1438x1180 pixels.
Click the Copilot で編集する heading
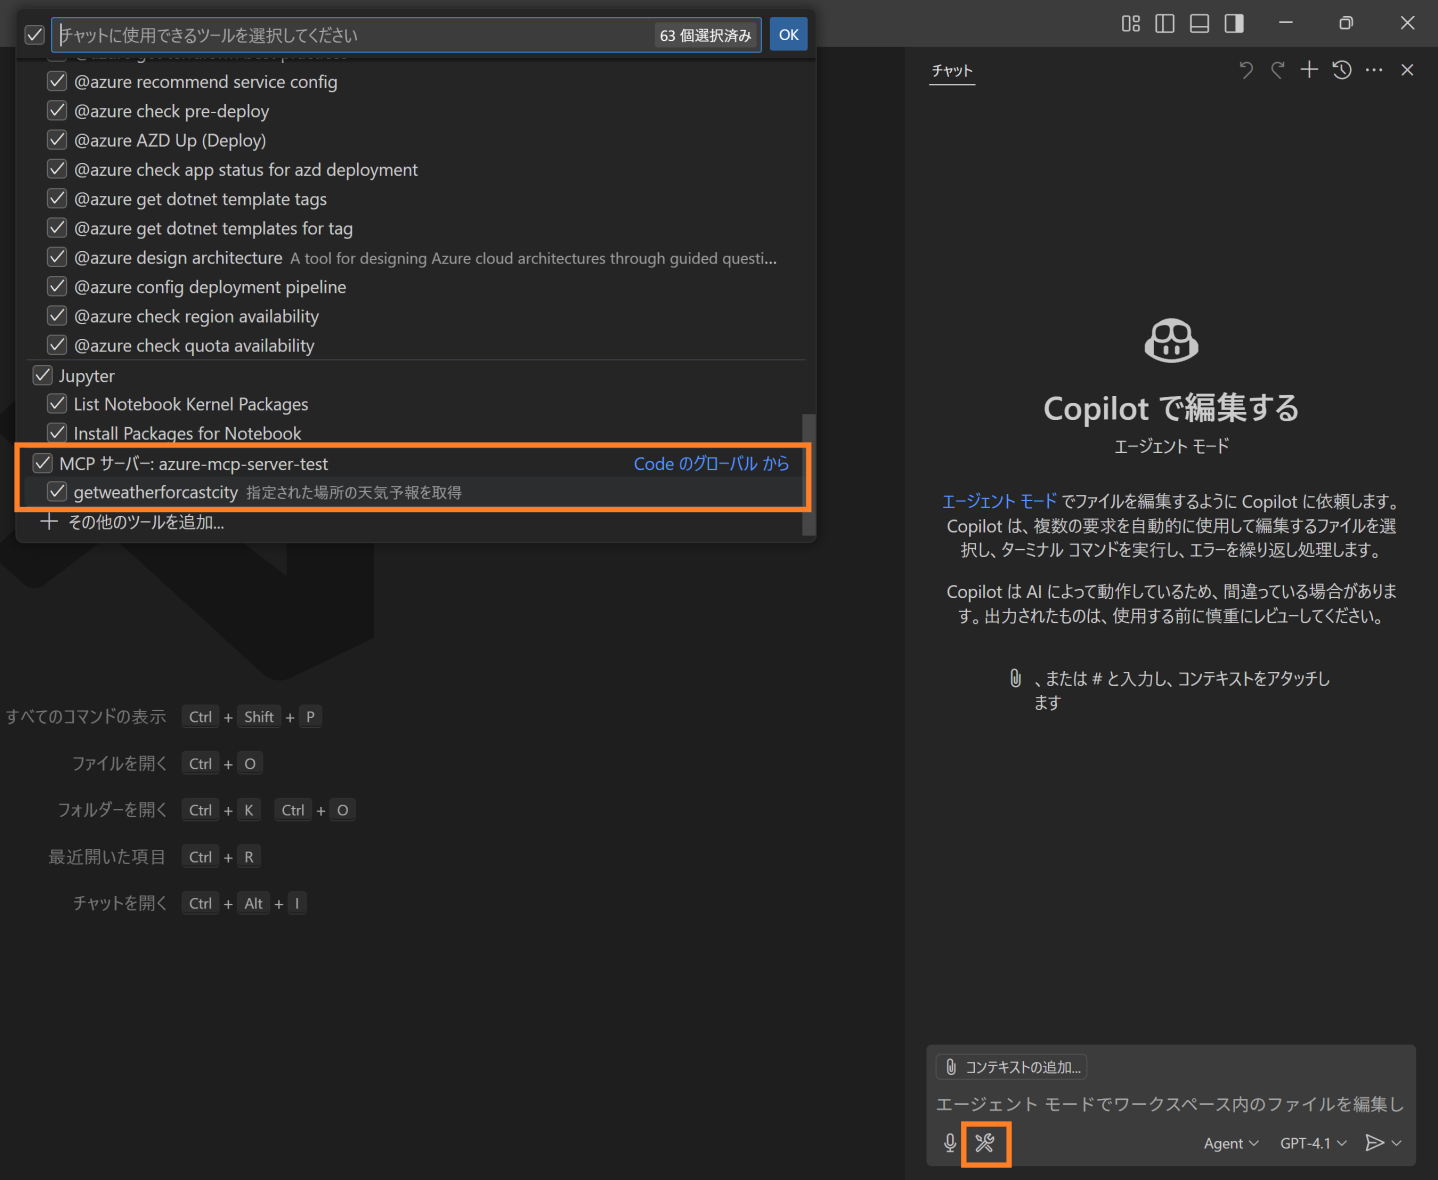[1171, 408]
